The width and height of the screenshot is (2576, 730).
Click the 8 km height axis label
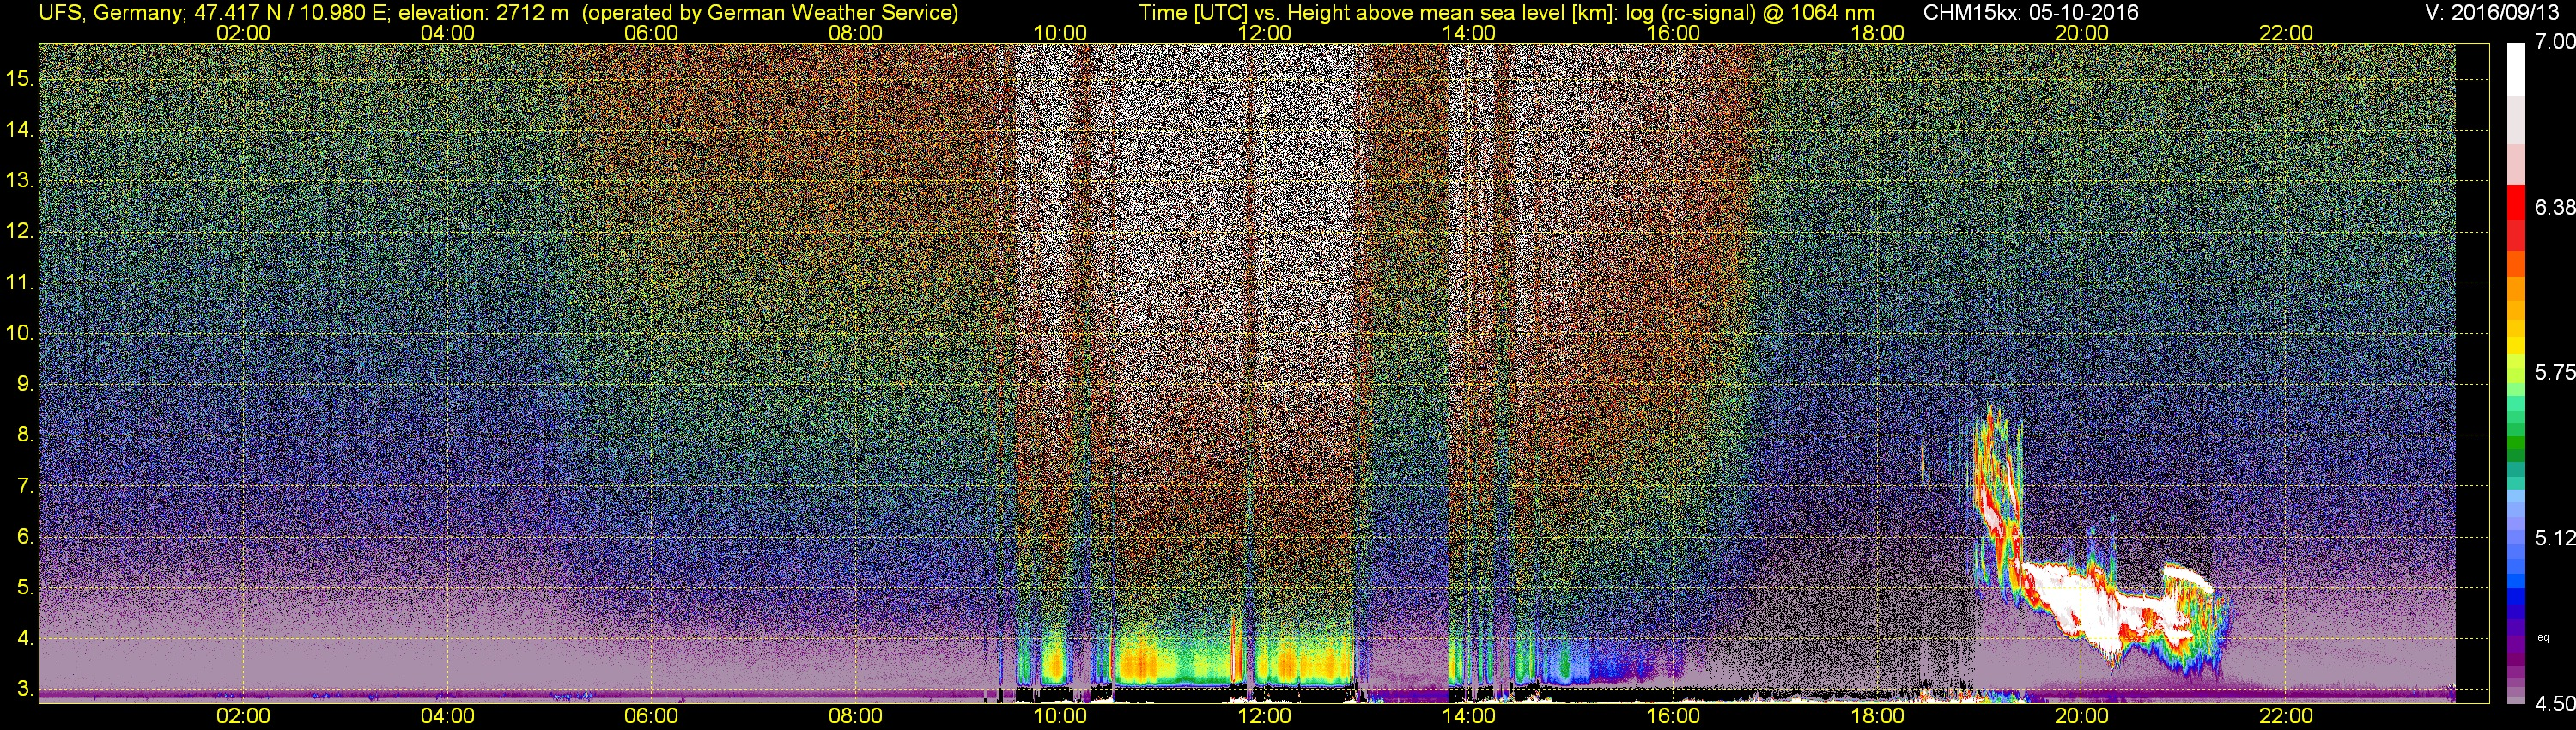click(x=24, y=435)
